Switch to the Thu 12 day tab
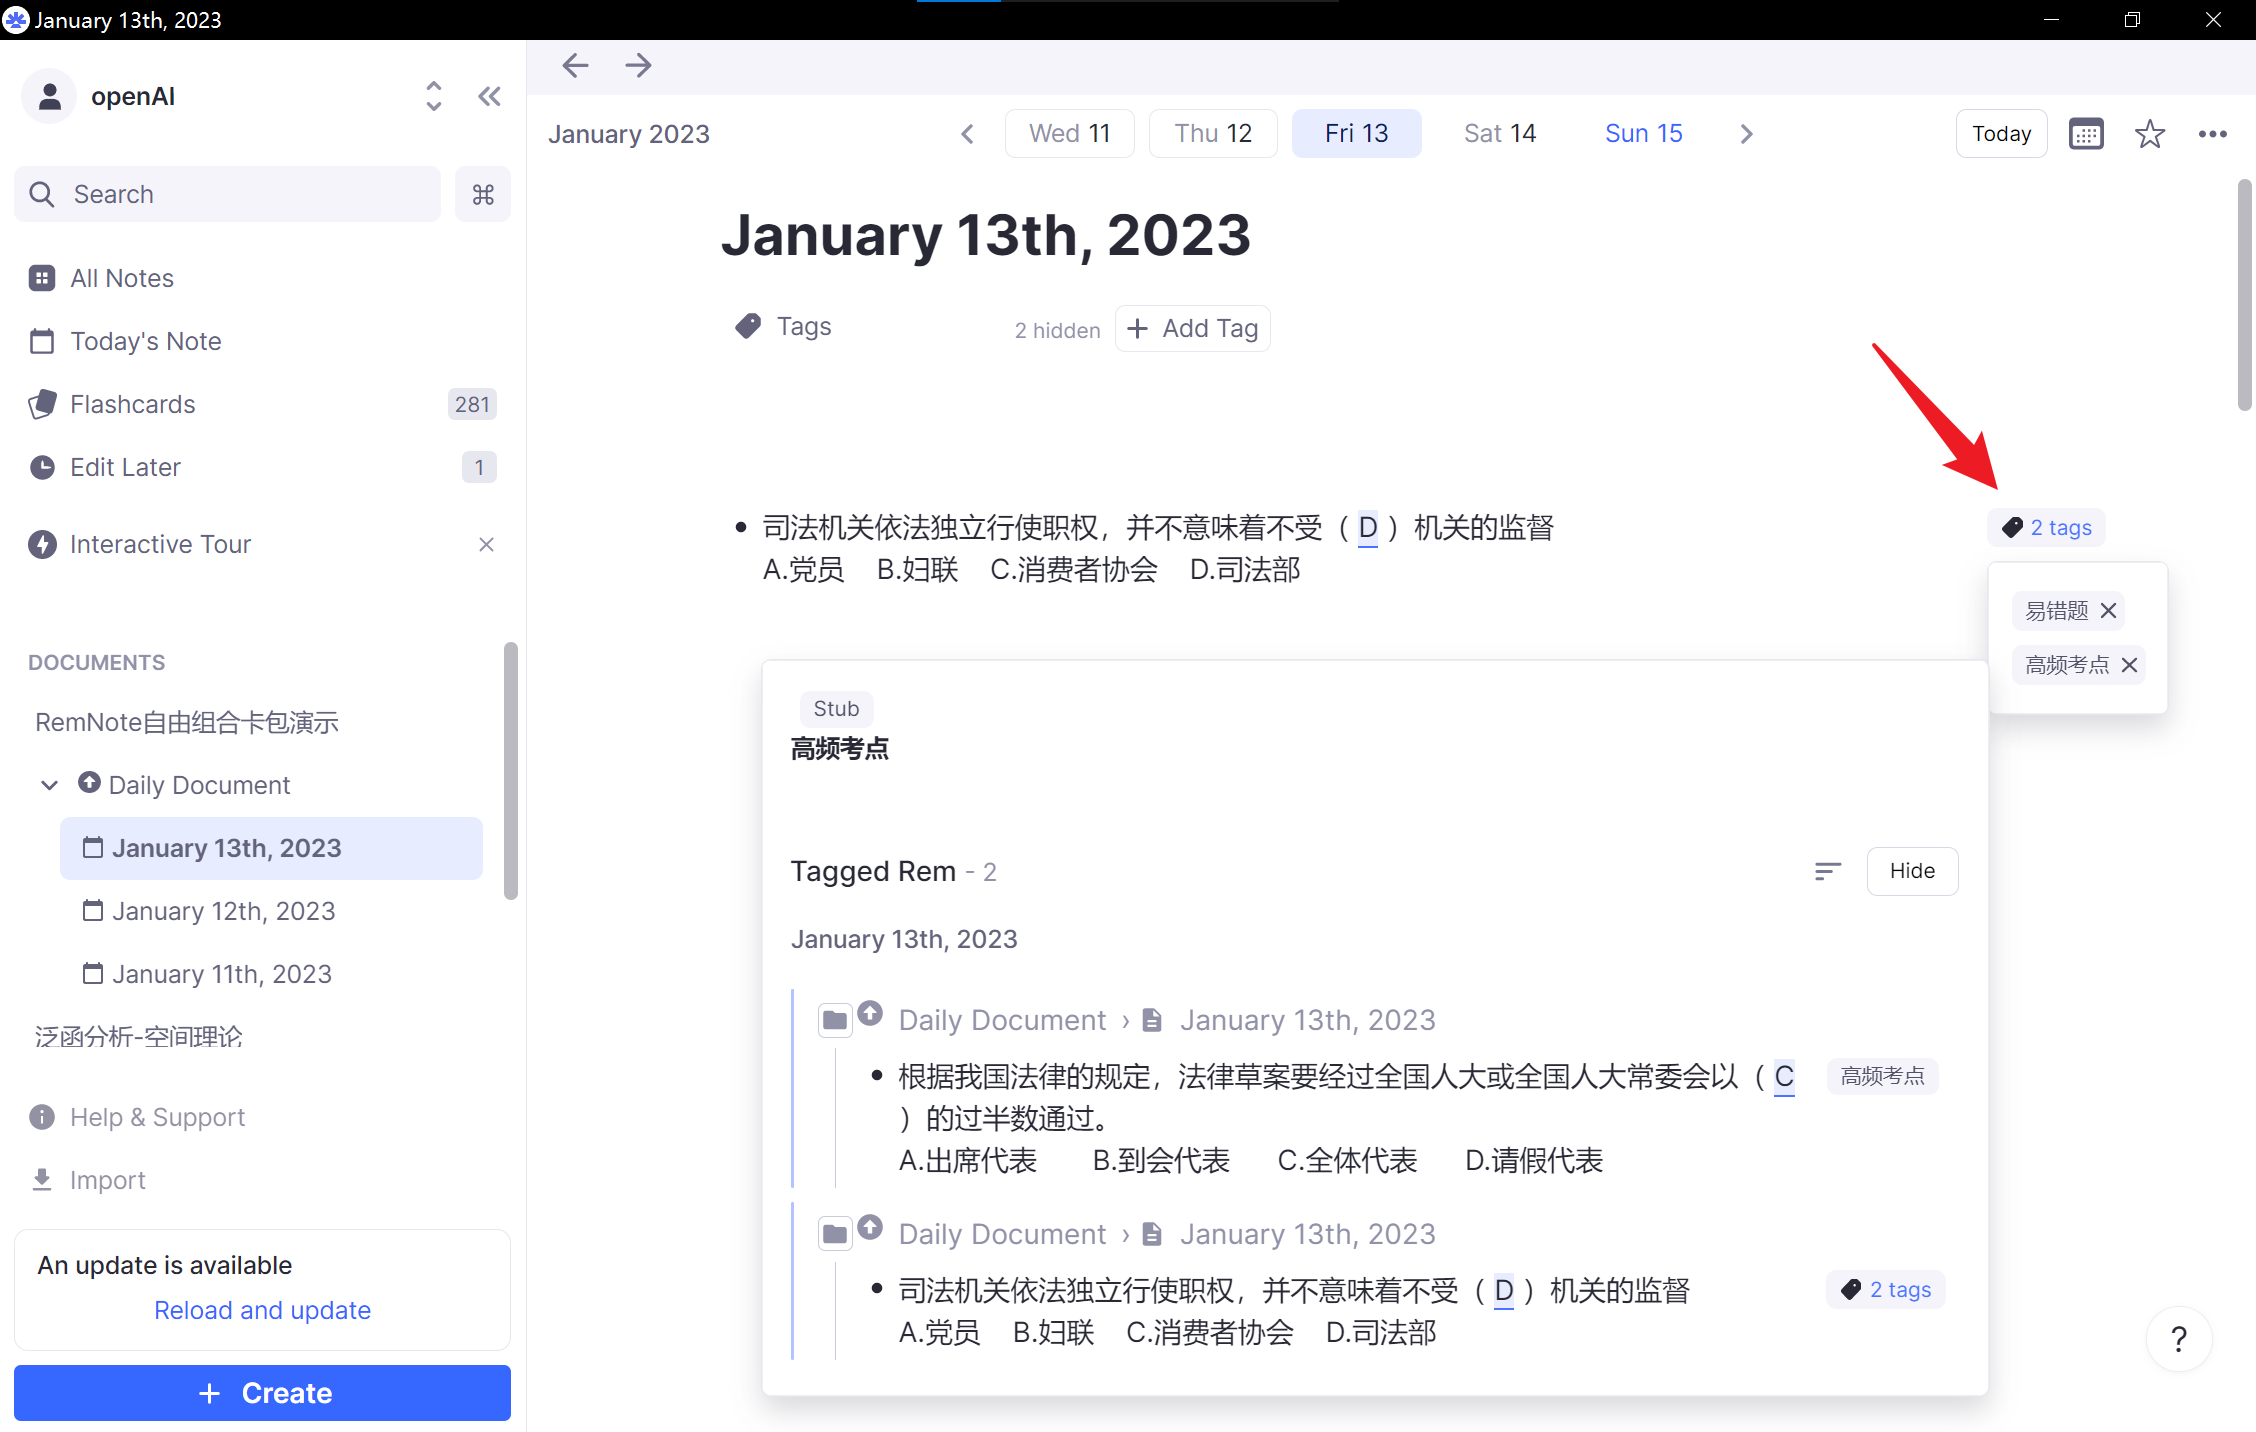The height and width of the screenshot is (1432, 2256). coord(1213,134)
